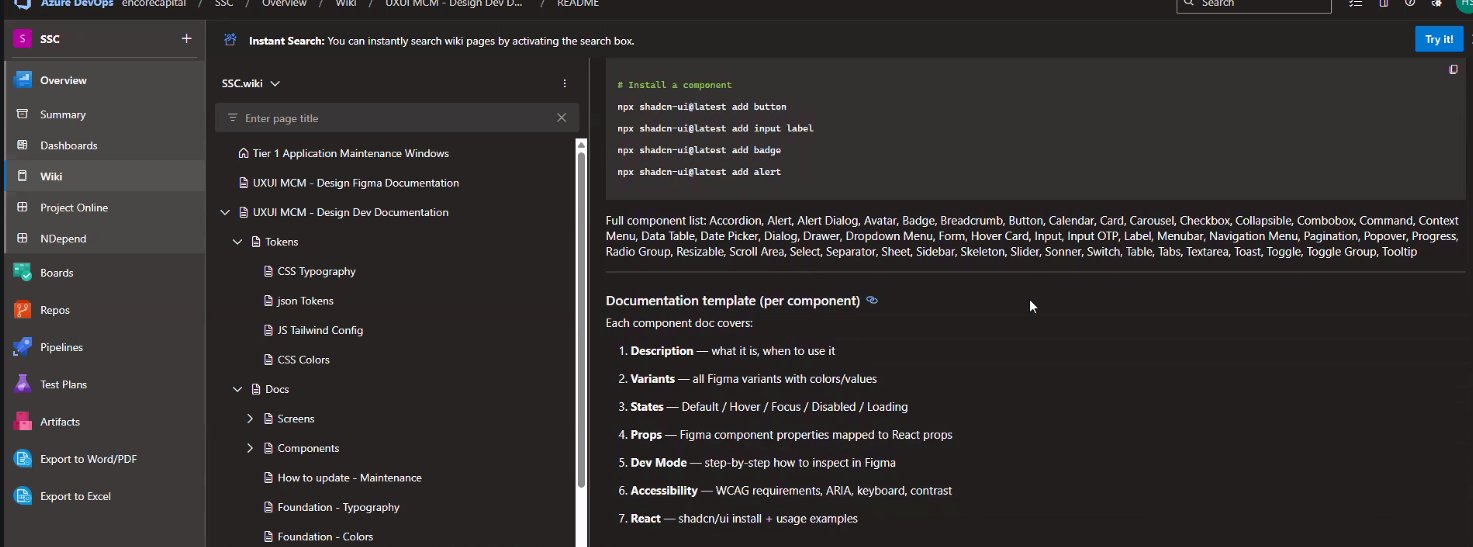The image size is (1473, 547).
Task: Click the page icon beside json Tokens
Action: [268, 301]
